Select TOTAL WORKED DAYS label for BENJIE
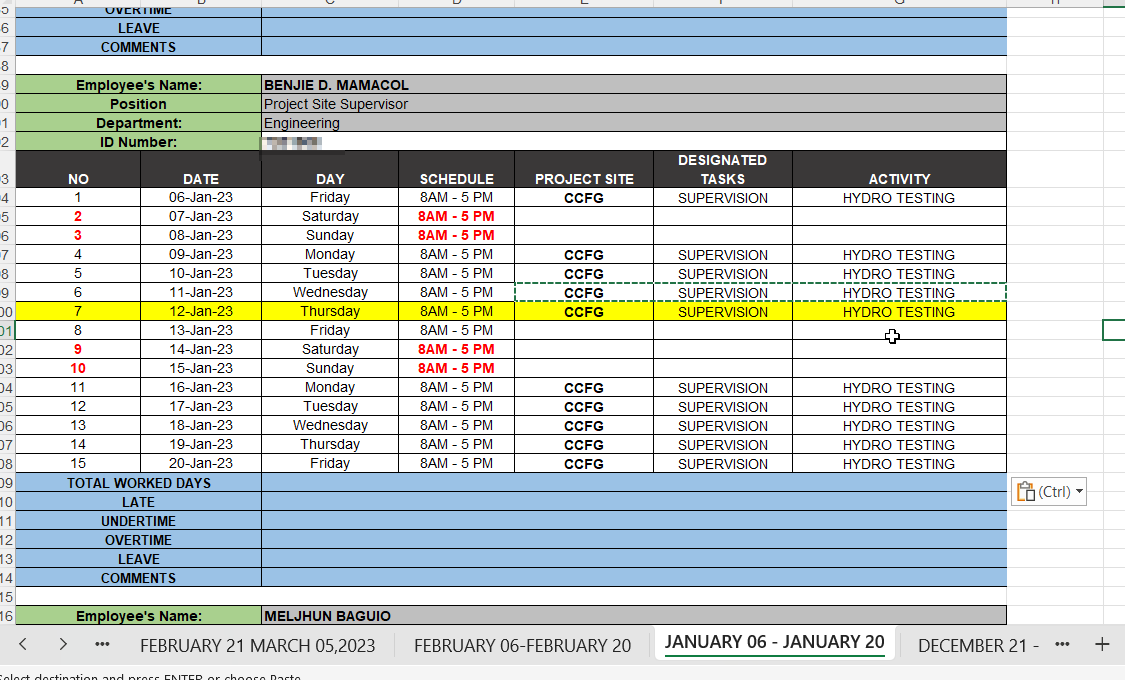This screenshot has height=680, width=1125. (x=138, y=483)
